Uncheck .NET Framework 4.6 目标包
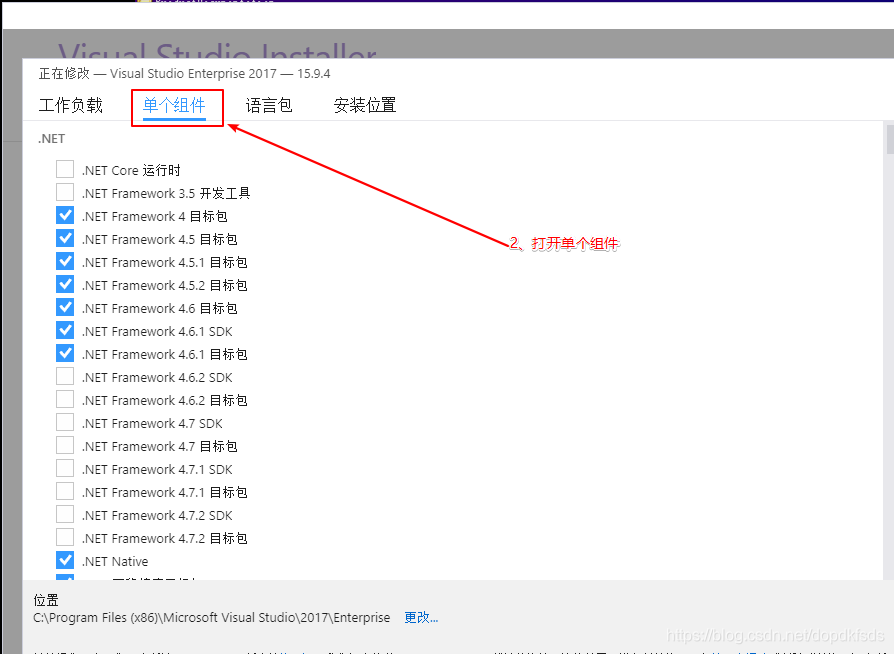The width and height of the screenshot is (894, 654). [65, 307]
